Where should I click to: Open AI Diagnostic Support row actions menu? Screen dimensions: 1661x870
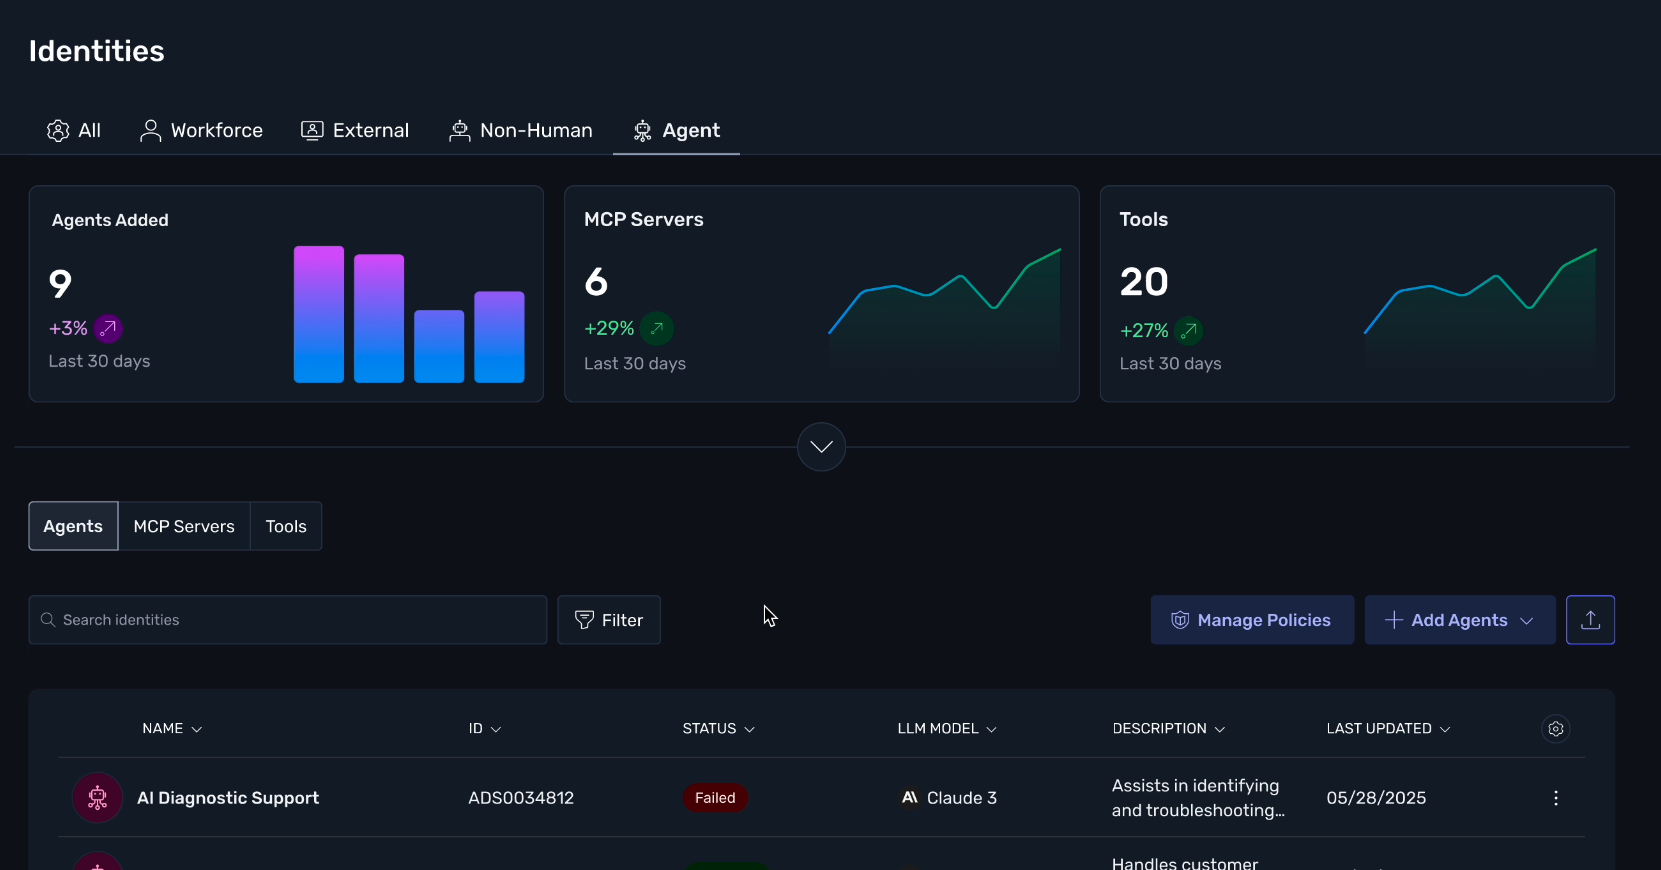(x=1555, y=798)
